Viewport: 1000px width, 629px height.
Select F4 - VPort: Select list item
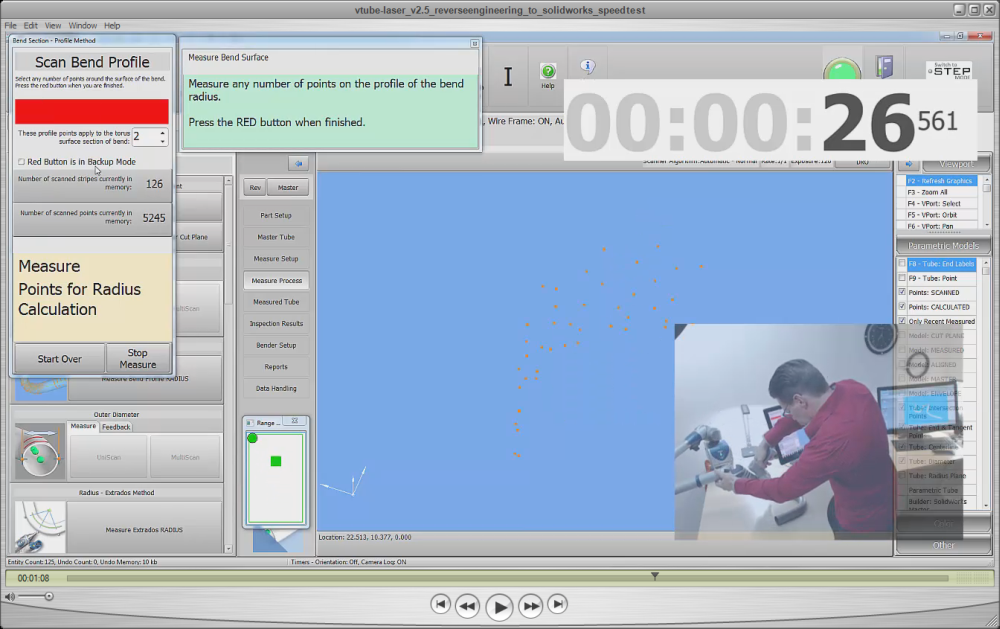[941, 204]
